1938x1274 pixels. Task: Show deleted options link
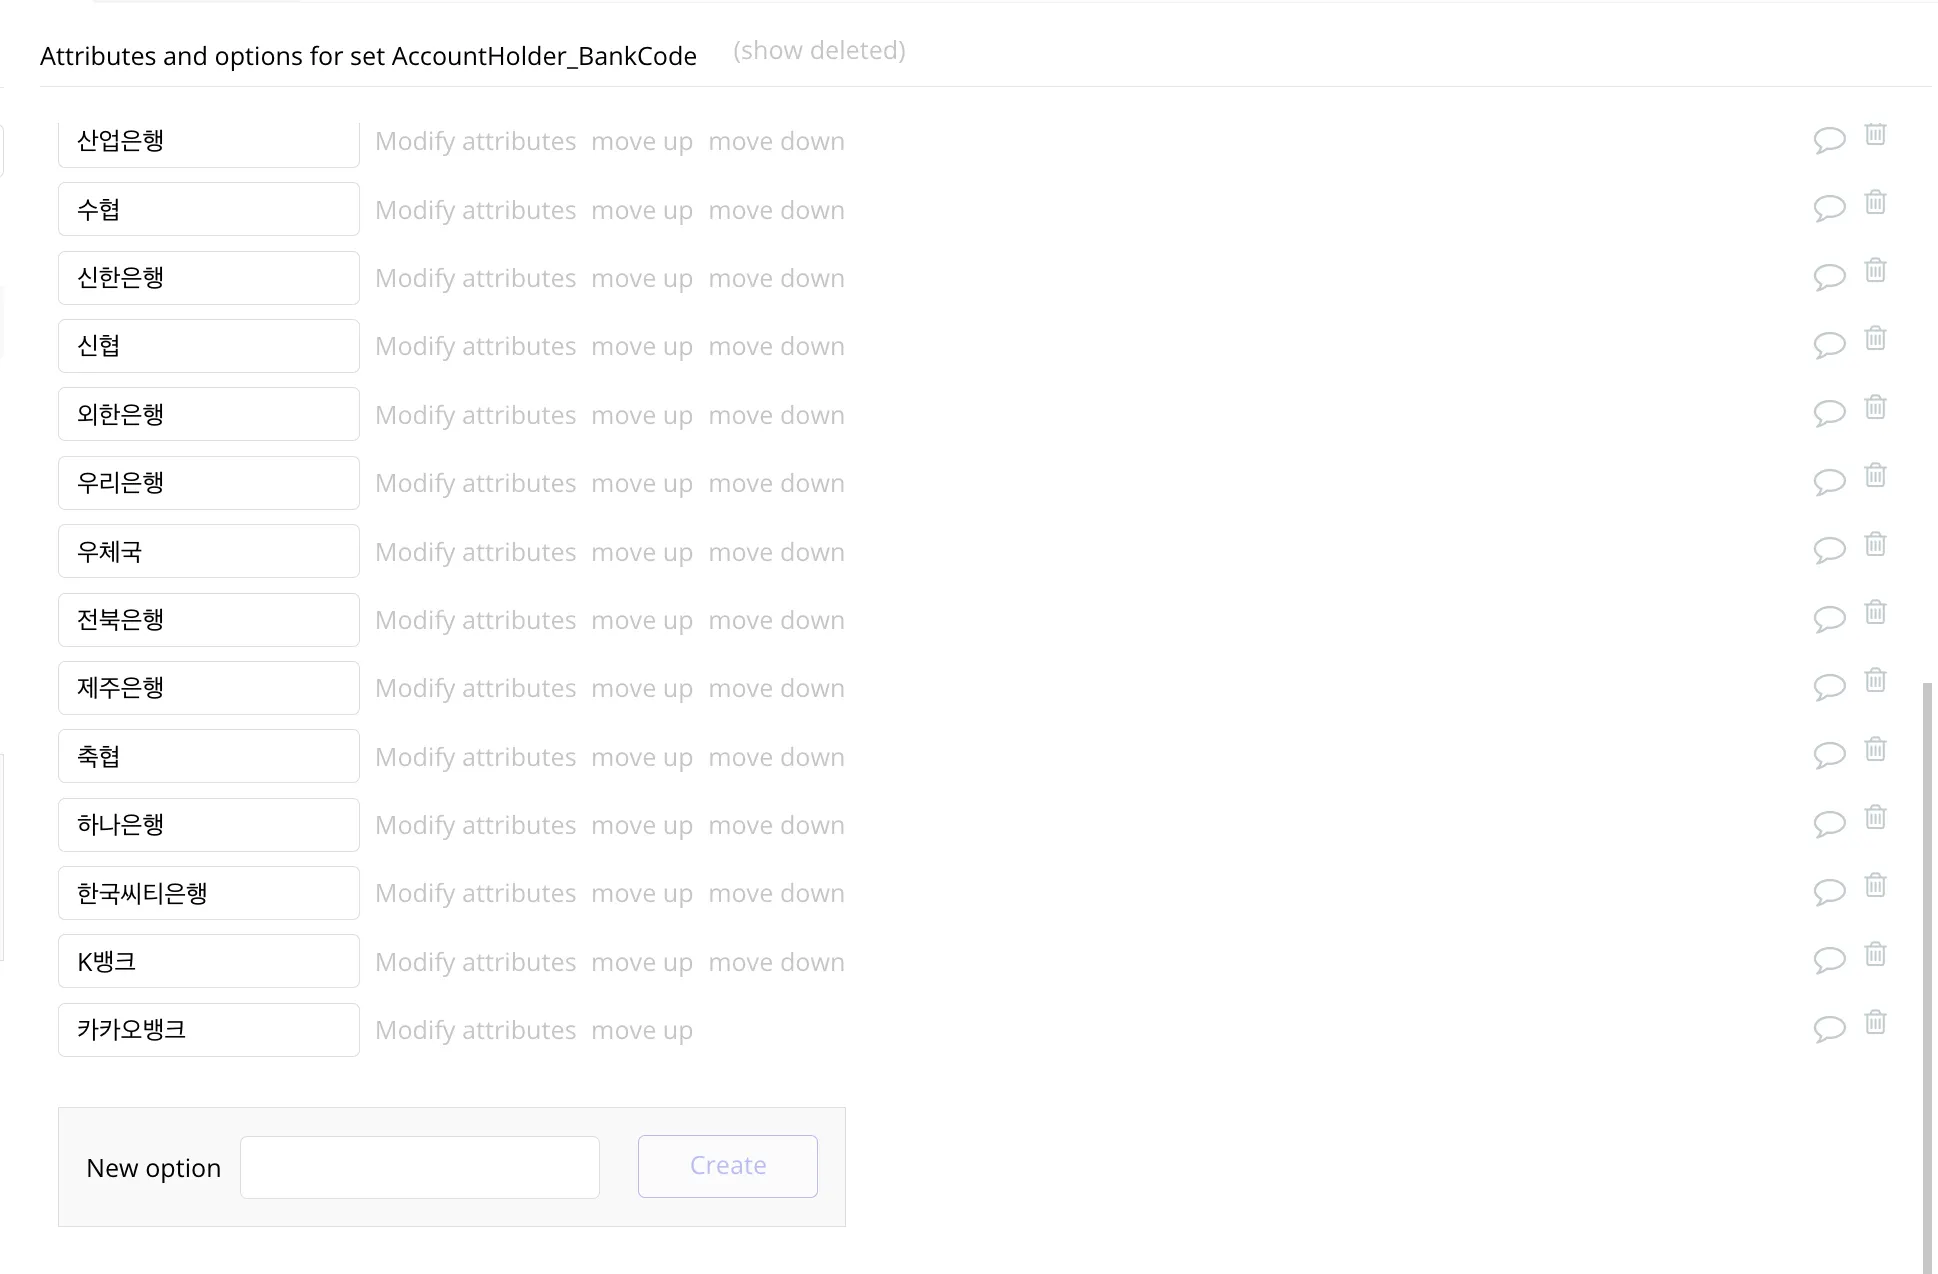coord(819,51)
